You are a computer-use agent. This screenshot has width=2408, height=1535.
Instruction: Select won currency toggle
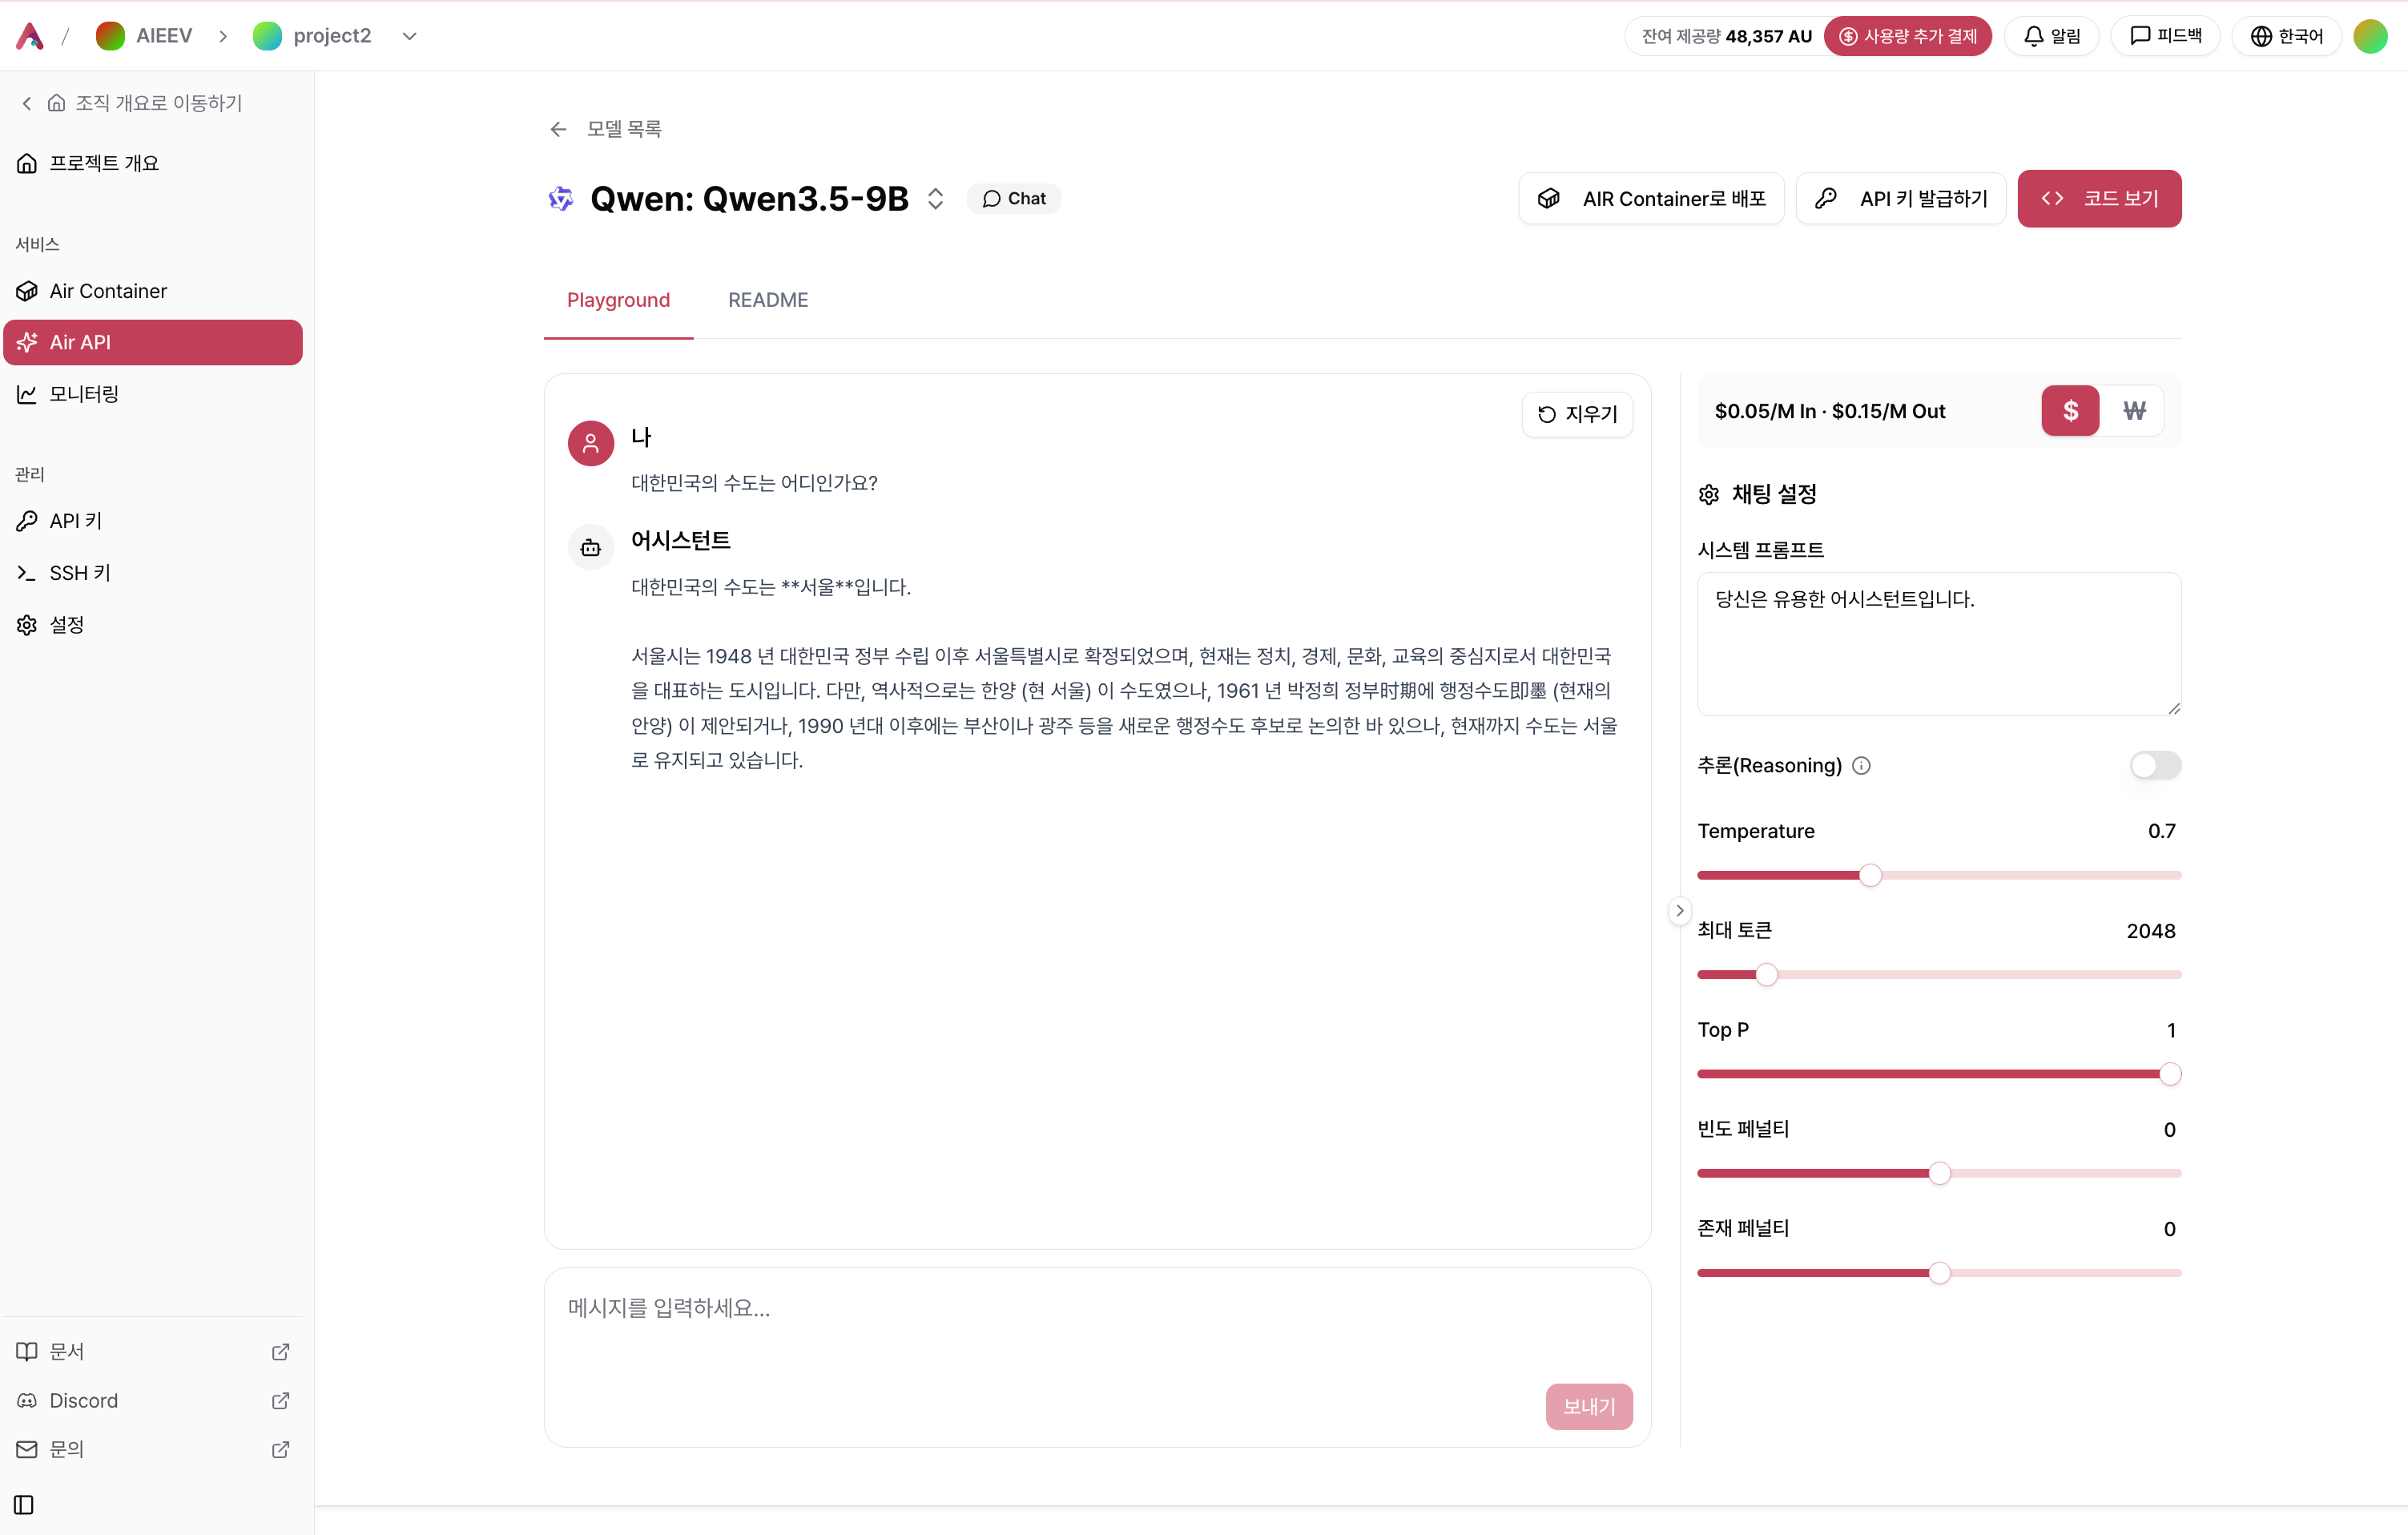2133,410
